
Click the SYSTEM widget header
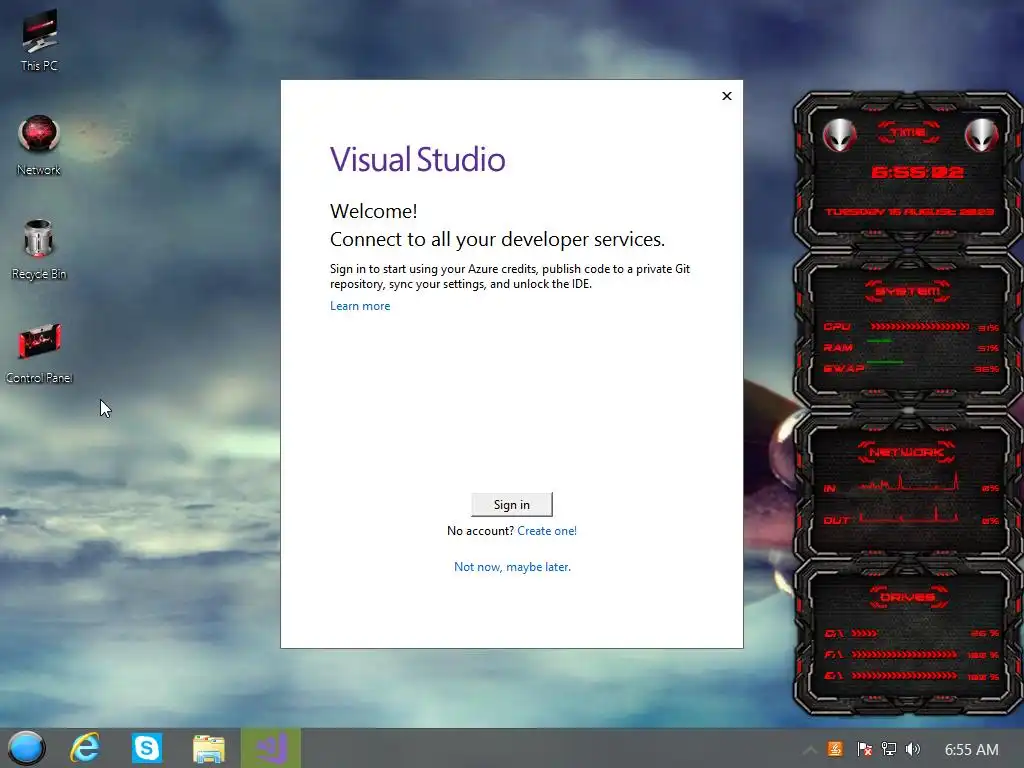tap(908, 291)
